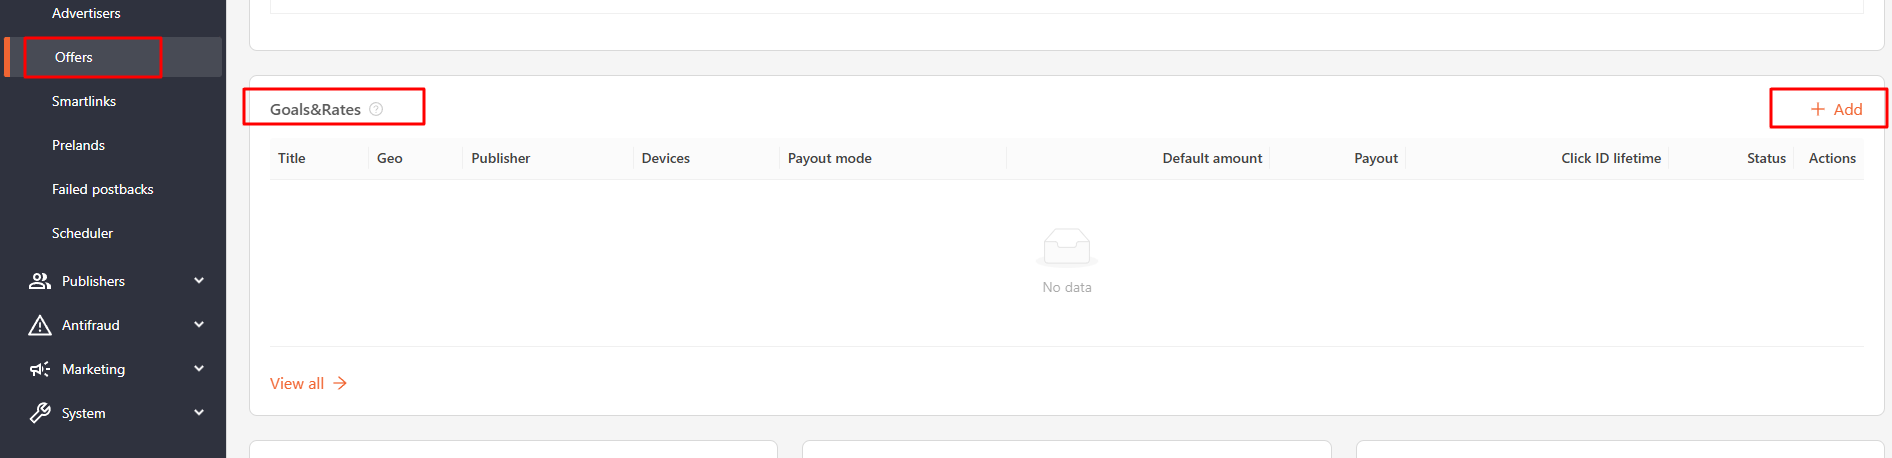Click the Antifraud warning triangle icon
The height and width of the screenshot is (458, 1892).
(40, 325)
